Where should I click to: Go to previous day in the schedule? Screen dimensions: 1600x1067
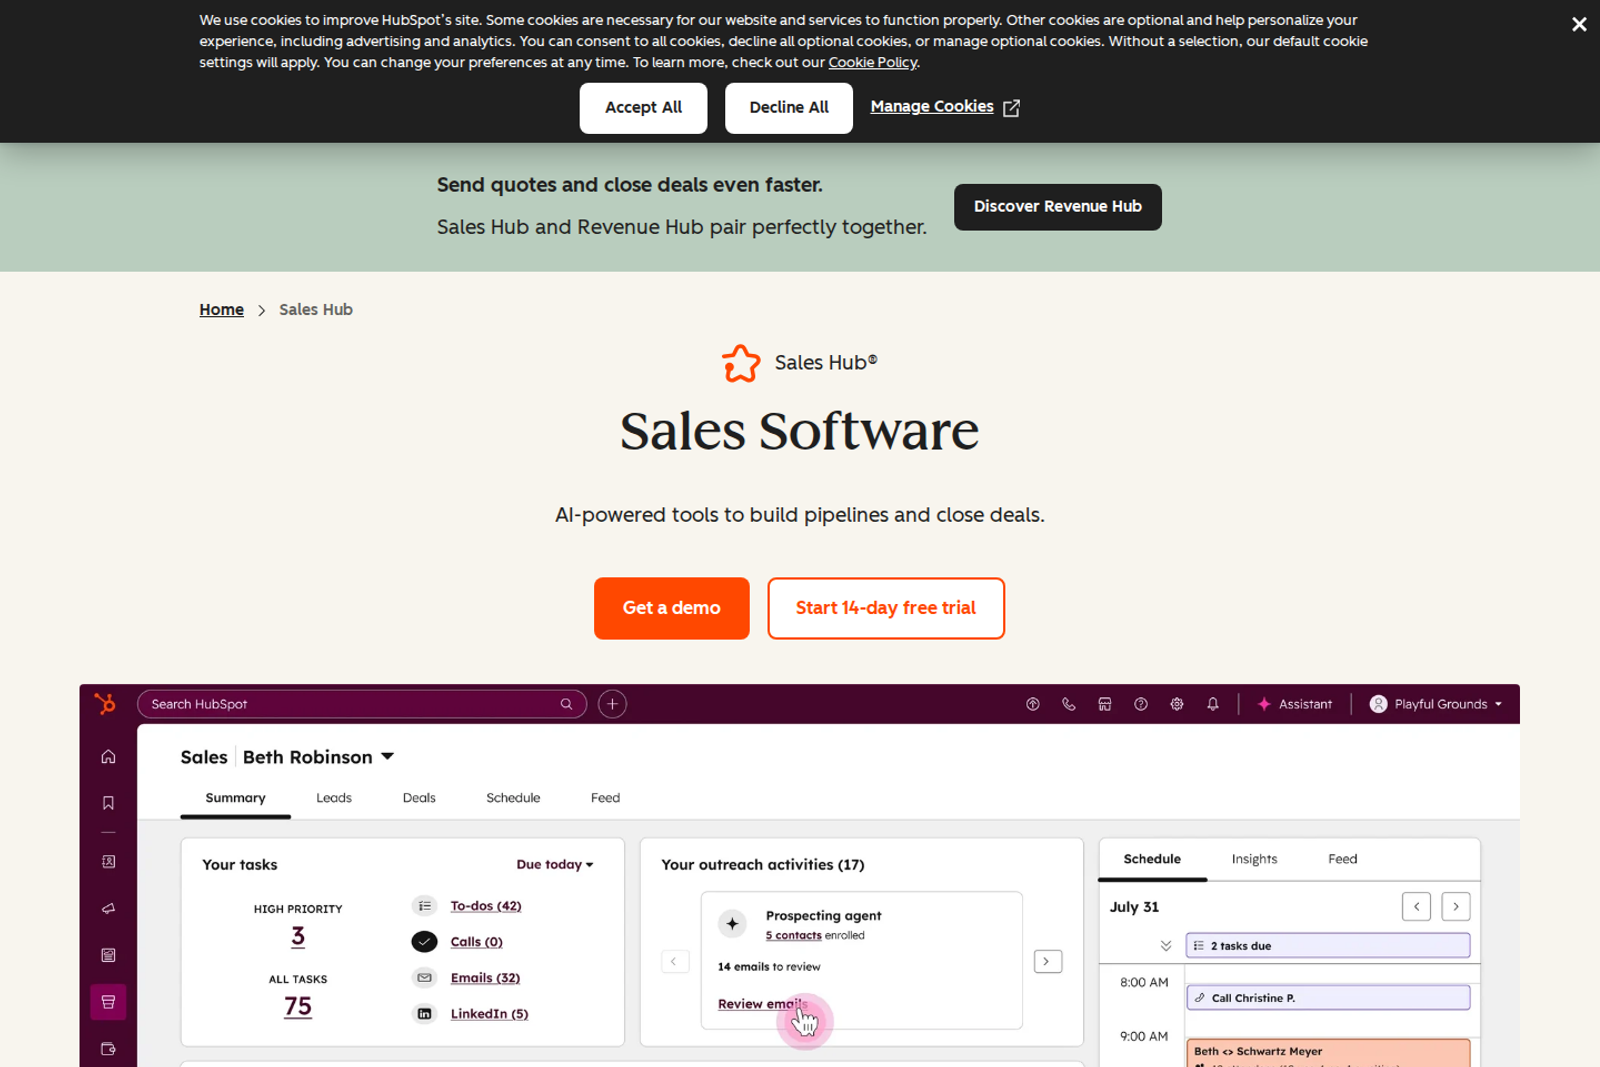[x=1416, y=907]
